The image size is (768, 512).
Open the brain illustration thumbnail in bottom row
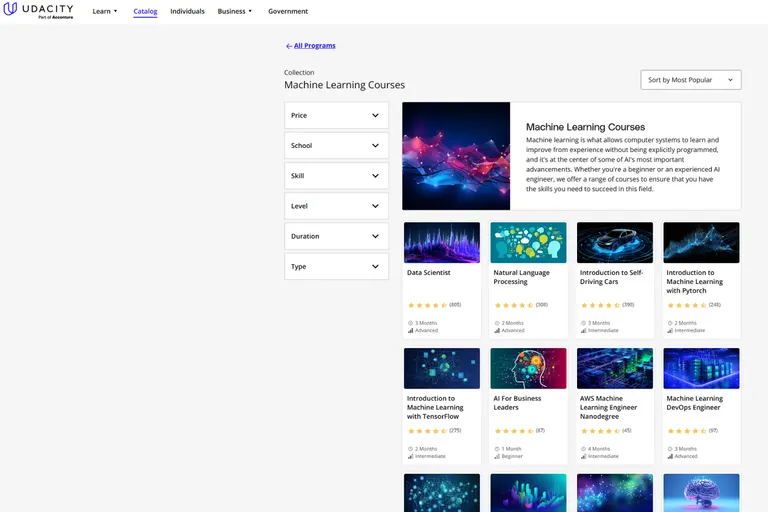pyautogui.click(x=701, y=493)
